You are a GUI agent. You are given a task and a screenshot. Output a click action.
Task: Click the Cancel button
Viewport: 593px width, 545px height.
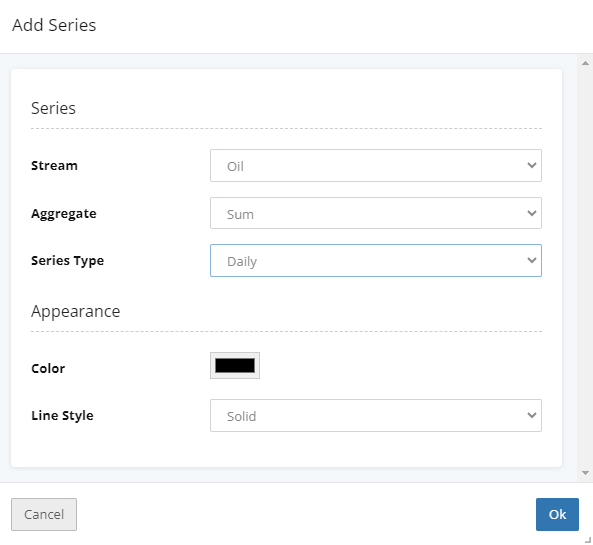tap(44, 514)
